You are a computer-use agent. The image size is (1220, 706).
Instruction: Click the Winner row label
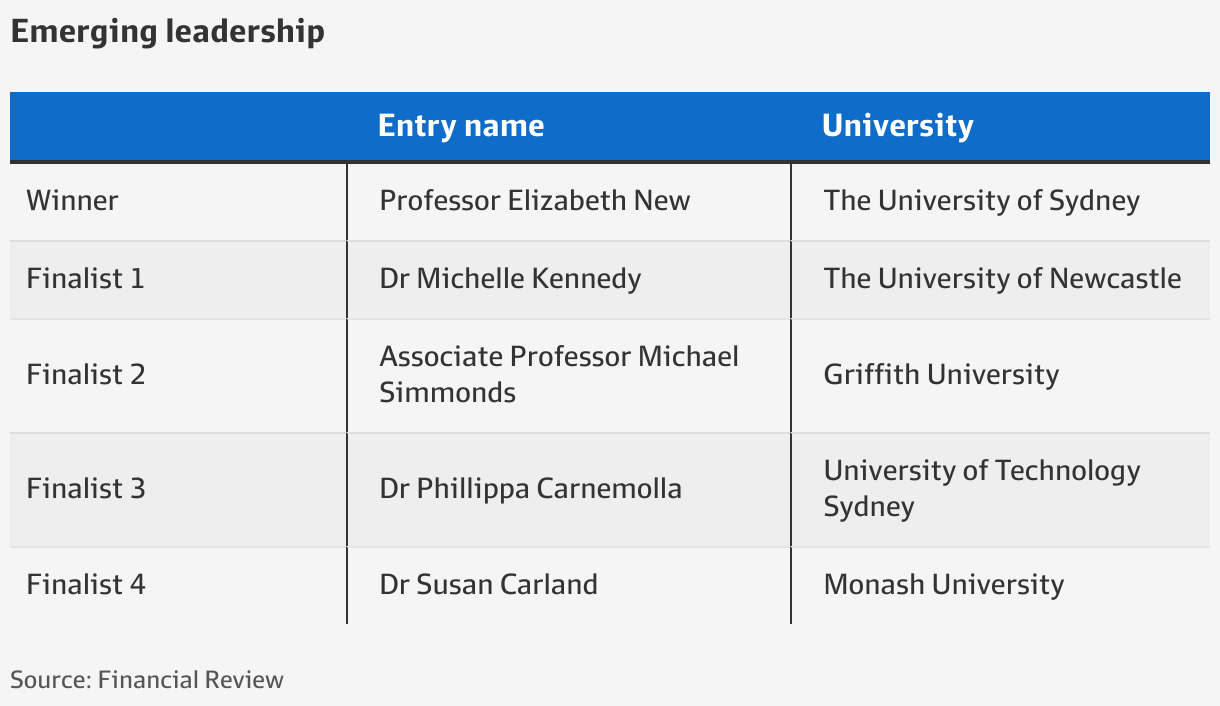tap(72, 200)
